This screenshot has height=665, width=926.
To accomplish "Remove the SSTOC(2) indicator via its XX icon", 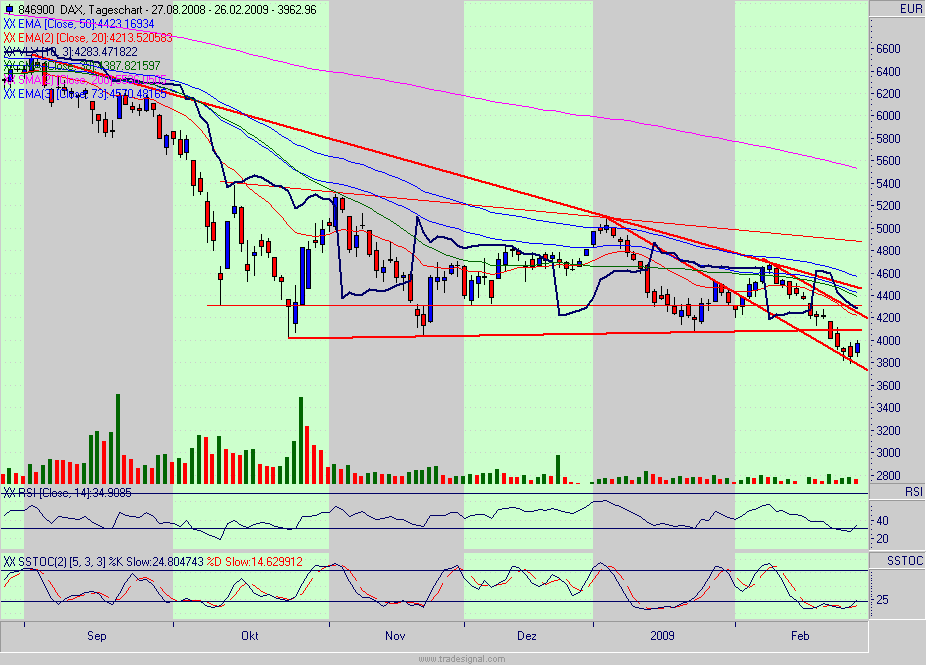I will point(8,558).
